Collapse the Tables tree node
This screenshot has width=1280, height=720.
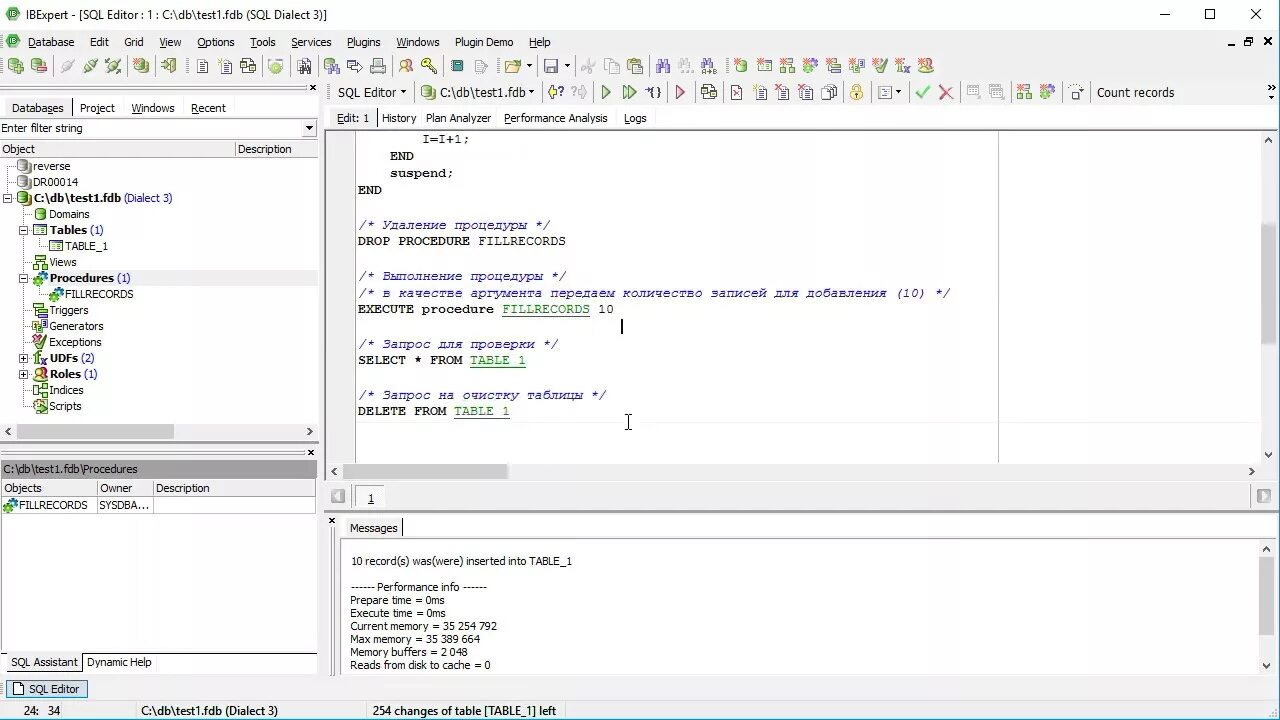tap(24, 230)
